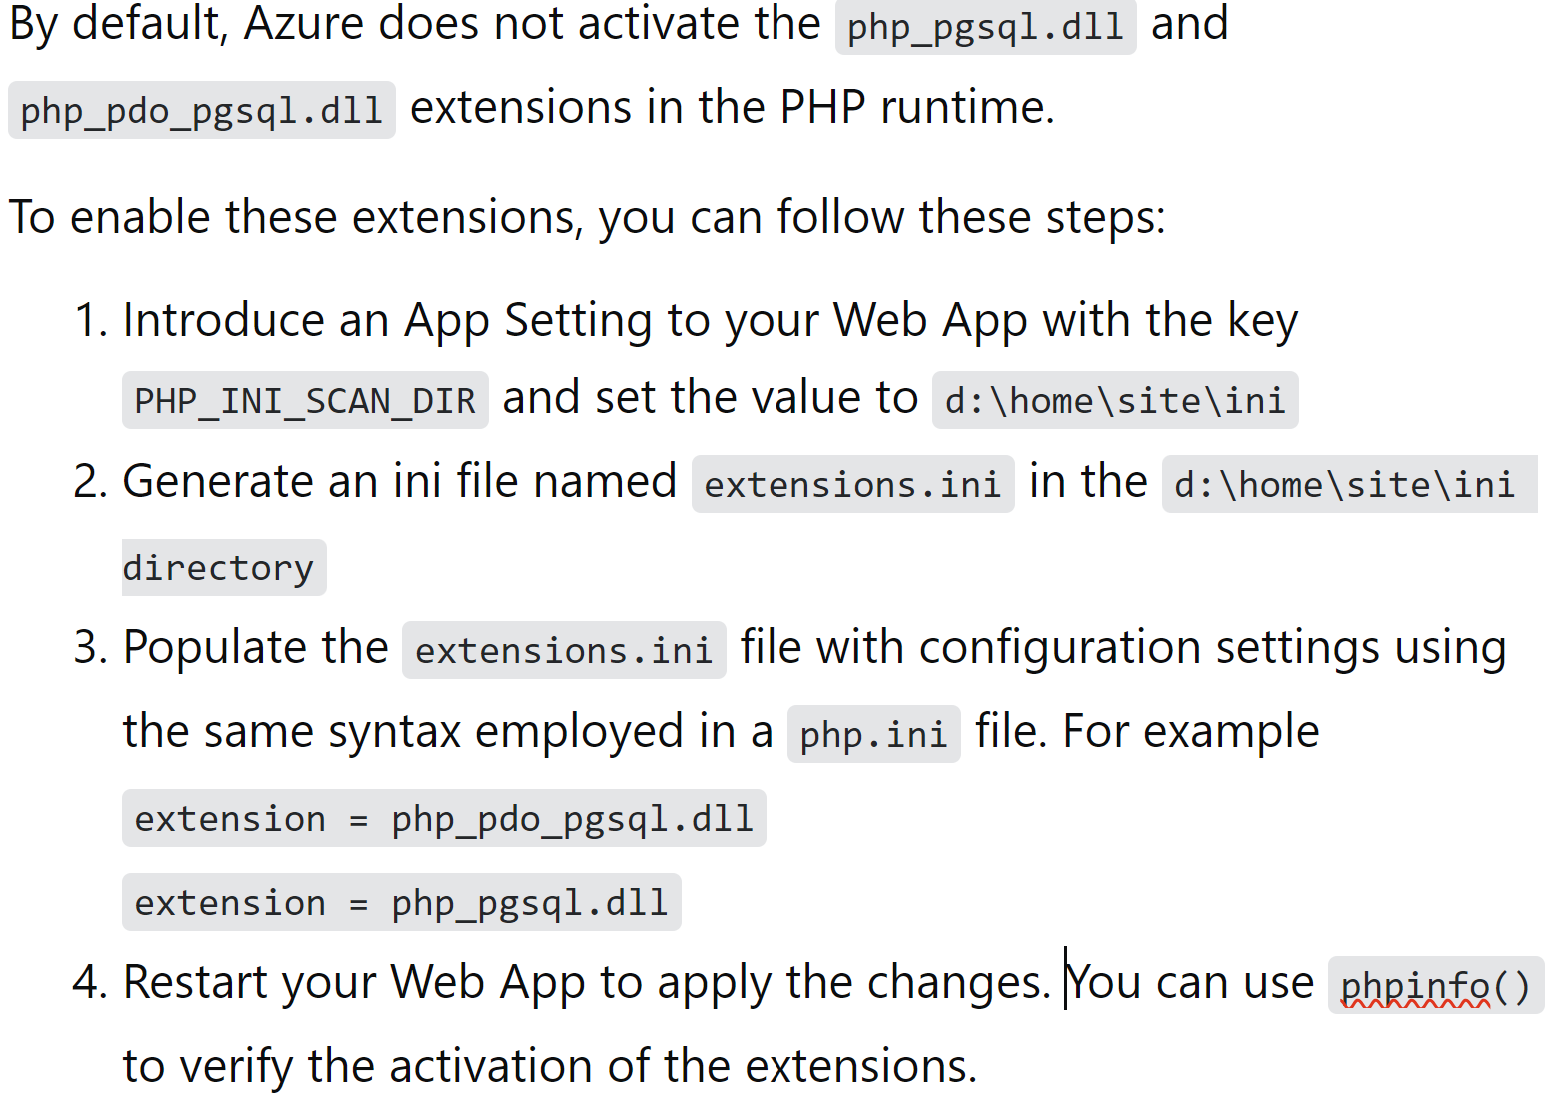Click the php.ini inline code
Viewport: 1557px width, 1116px height.
coord(873,735)
